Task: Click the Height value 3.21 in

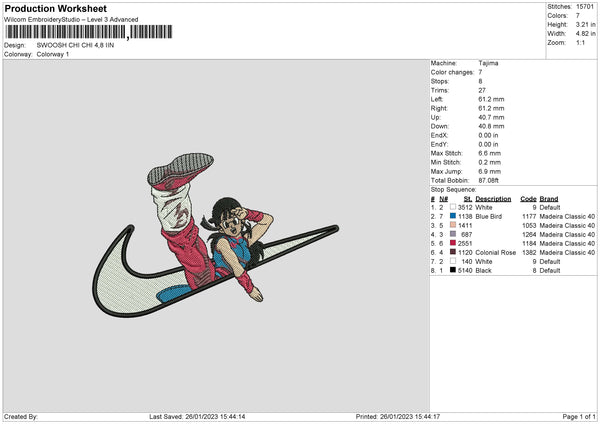Action: (x=585, y=24)
